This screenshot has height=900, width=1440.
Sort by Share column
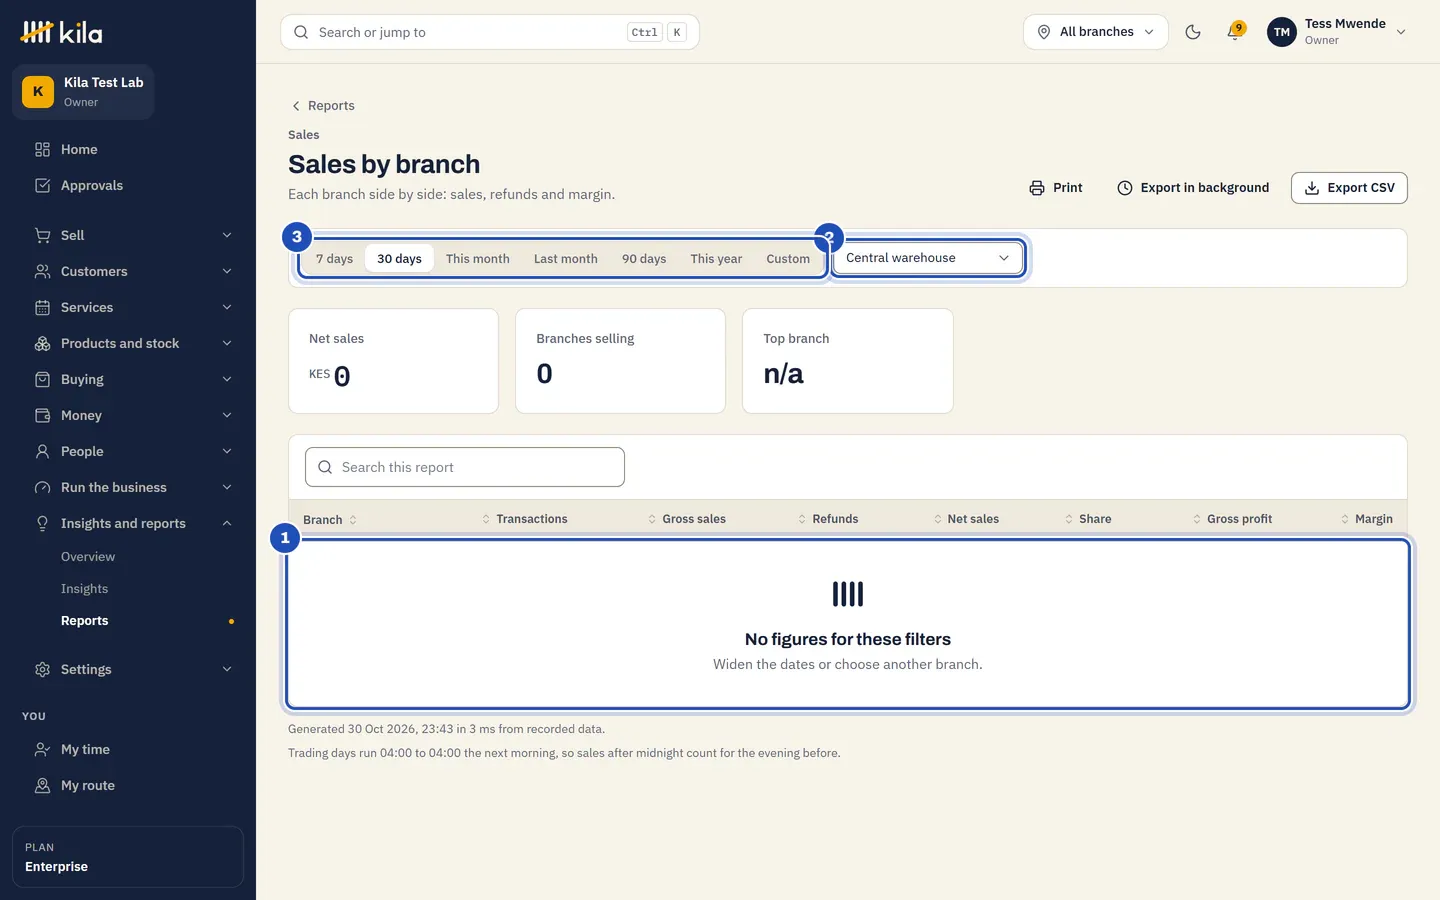click(1088, 519)
